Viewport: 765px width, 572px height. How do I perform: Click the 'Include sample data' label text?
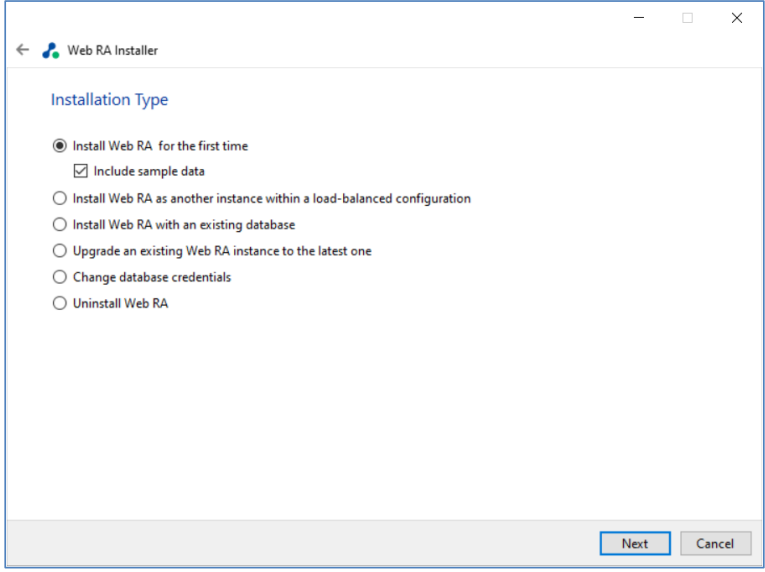coord(149,171)
